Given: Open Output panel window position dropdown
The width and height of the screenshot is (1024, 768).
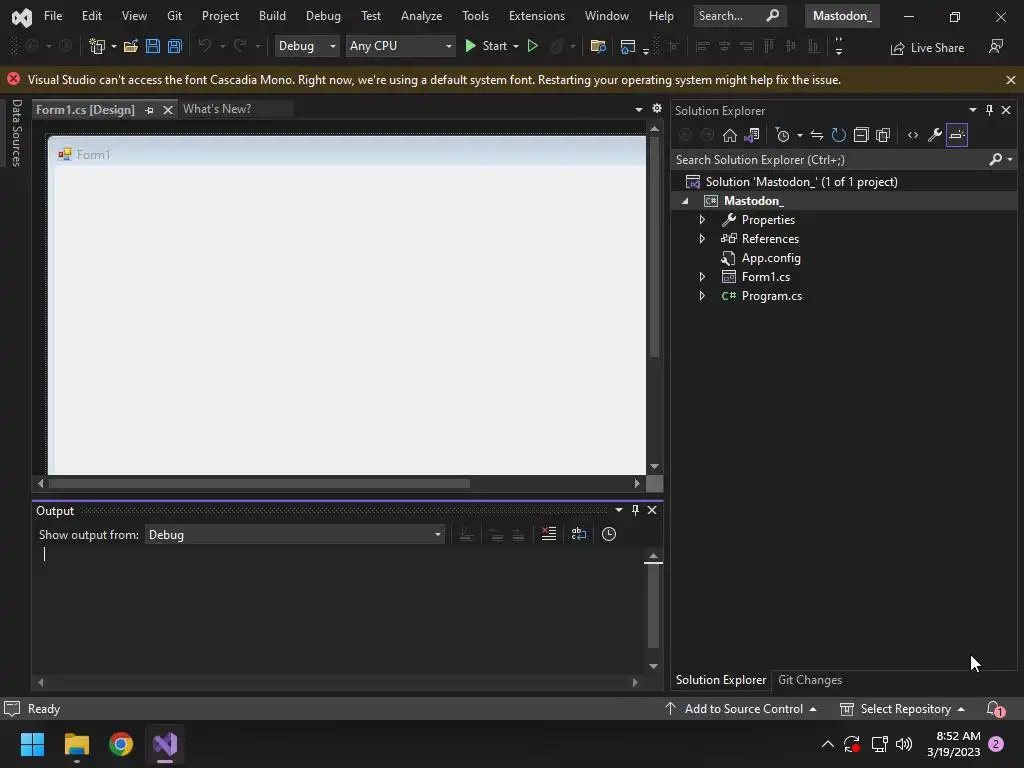Looking at the screenshot, I should tap(618, 510).
